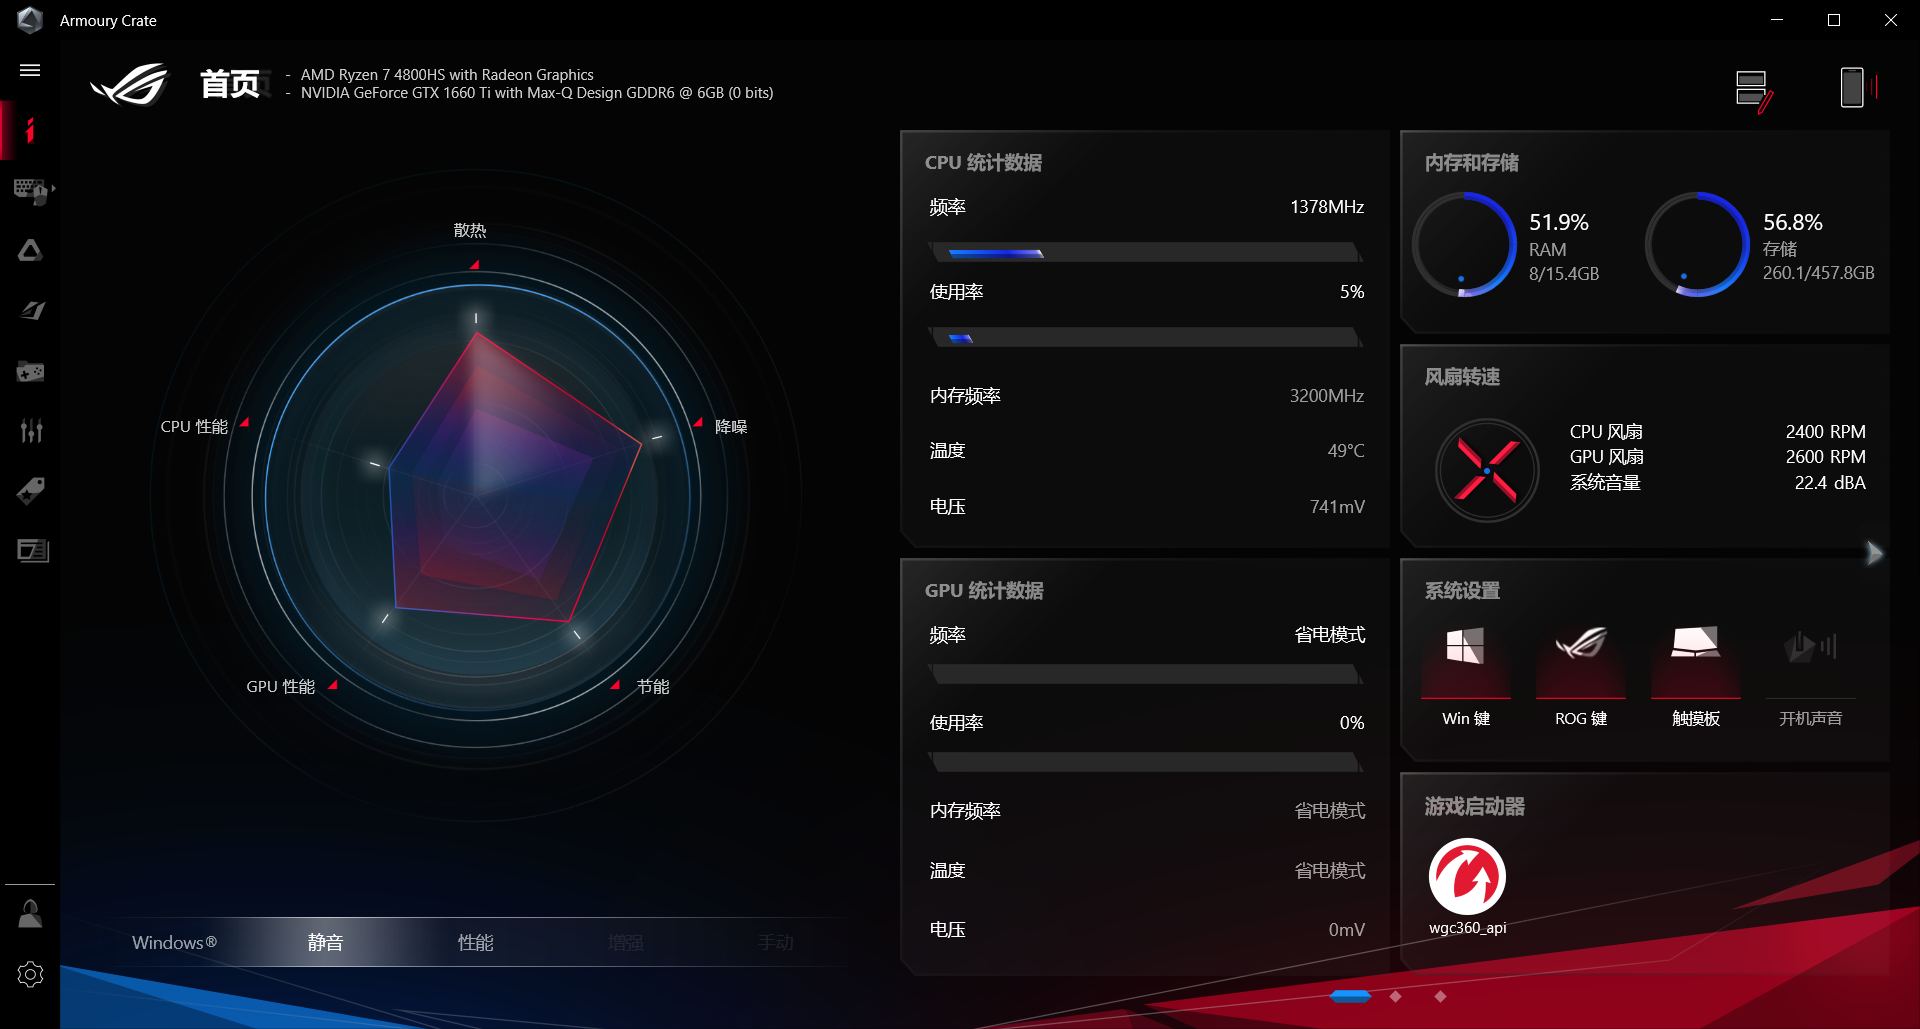This screenshot has height=1029, width=1920.
Task: Open the Aura Sync triangle icon
Action: [x=30, y=250]
